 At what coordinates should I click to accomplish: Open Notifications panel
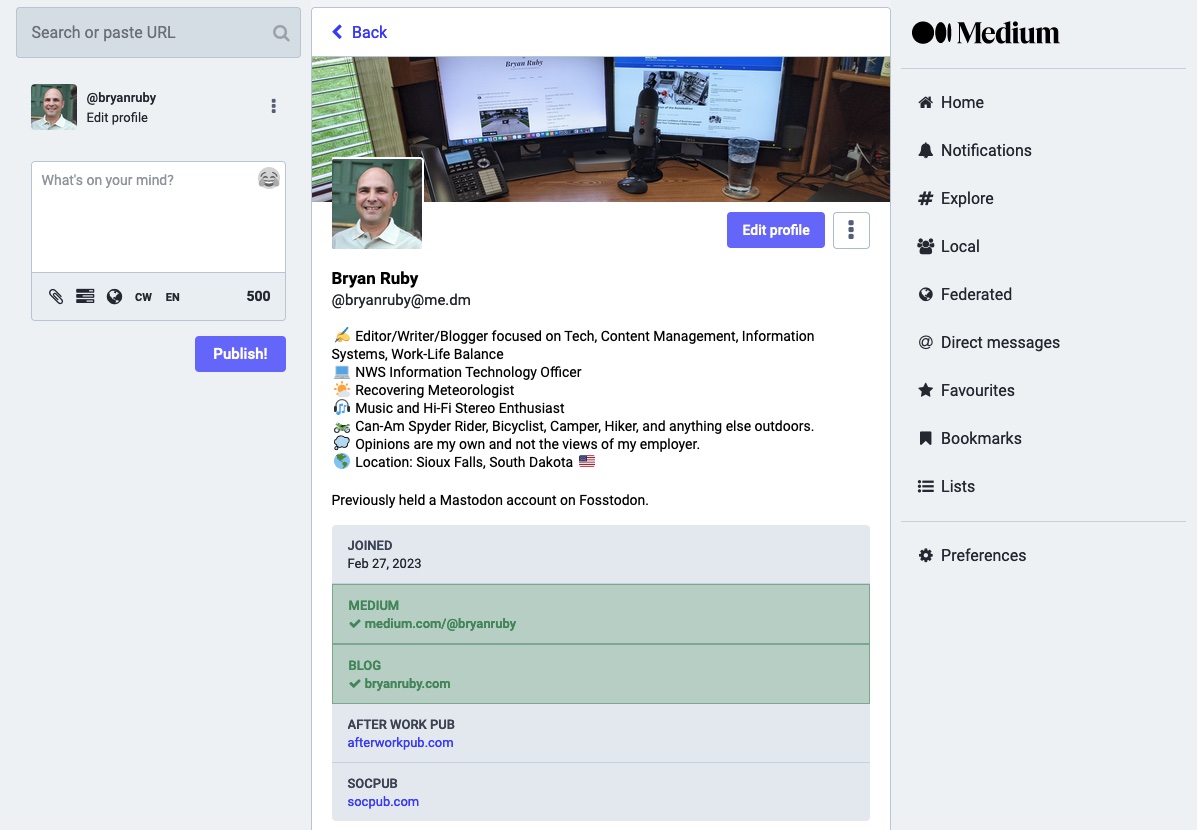click(x=985, y=150)
